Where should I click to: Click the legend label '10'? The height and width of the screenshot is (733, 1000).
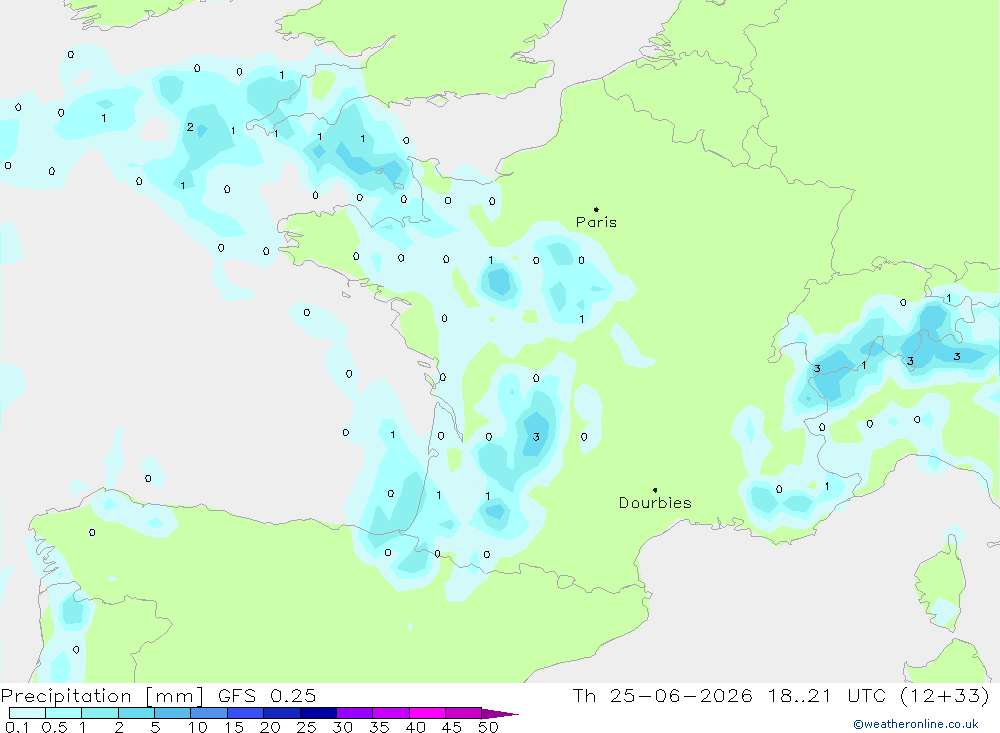(x=198, y=727)
